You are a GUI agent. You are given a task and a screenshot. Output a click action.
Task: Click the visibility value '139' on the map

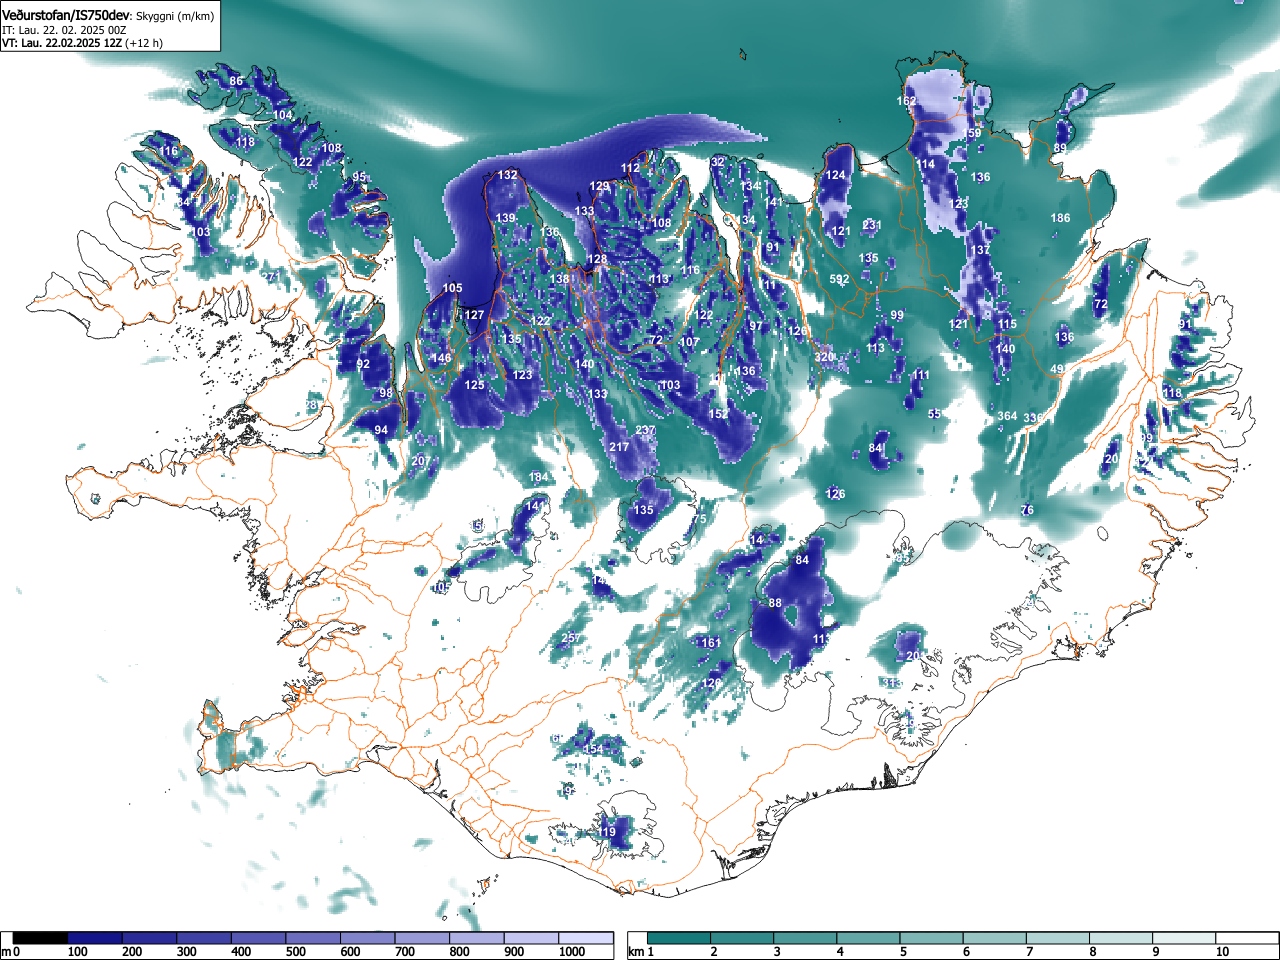click(505, 218)
